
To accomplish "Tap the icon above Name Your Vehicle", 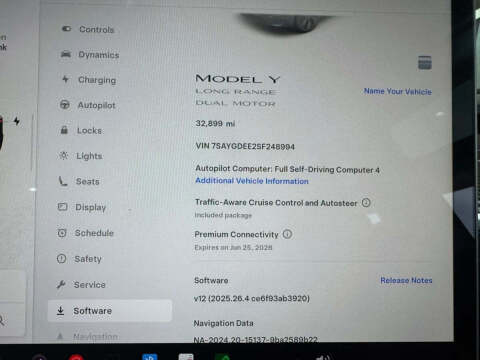I will point(425,63).
